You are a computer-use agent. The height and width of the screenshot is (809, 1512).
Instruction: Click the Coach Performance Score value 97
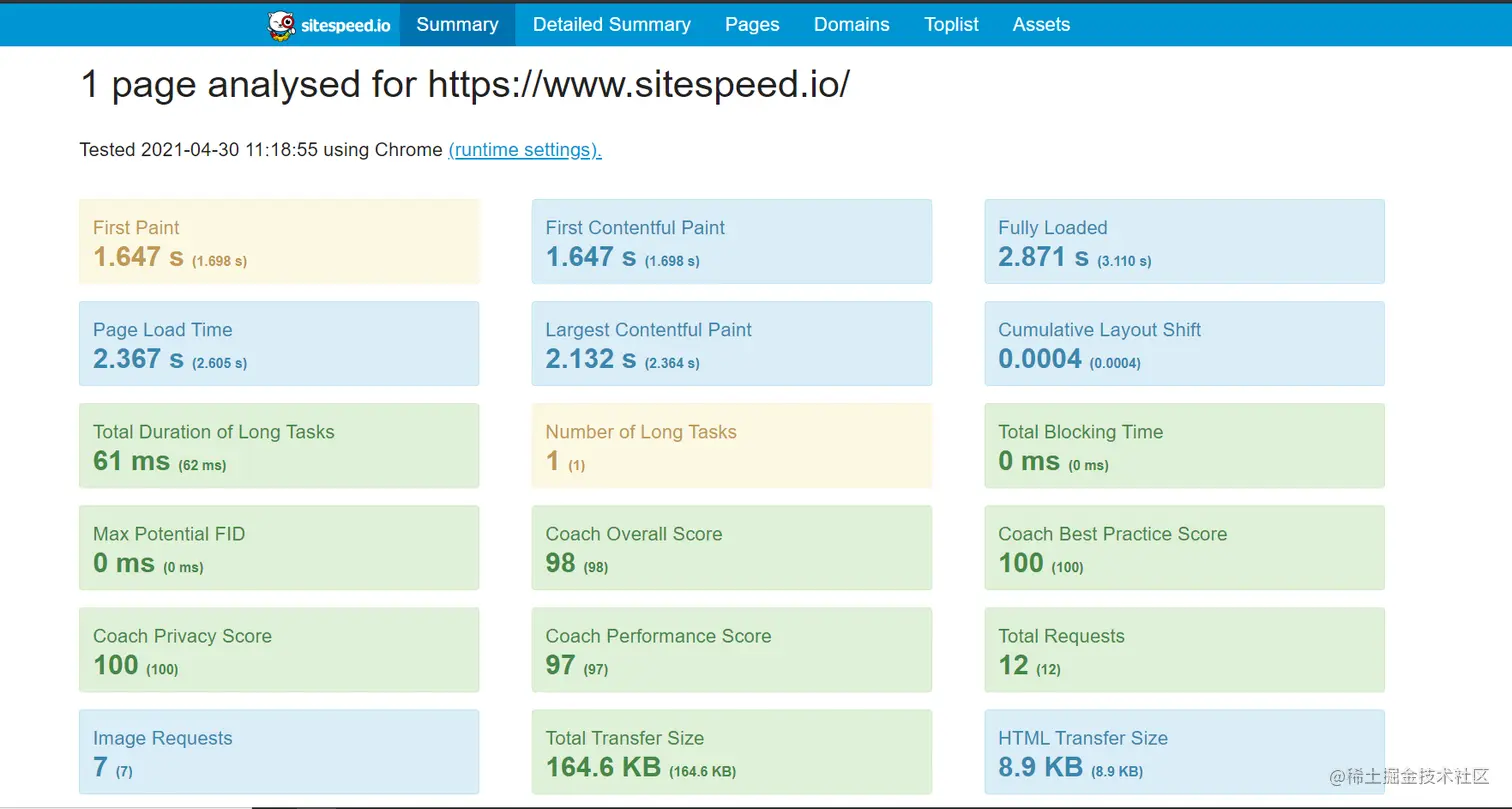coord(561,665)
